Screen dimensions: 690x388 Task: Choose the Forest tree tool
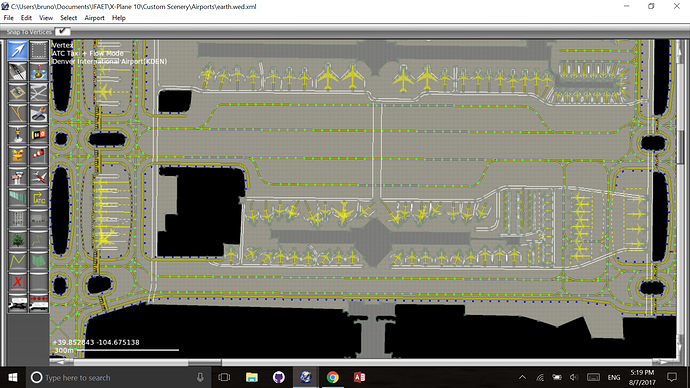click(18, 240)
